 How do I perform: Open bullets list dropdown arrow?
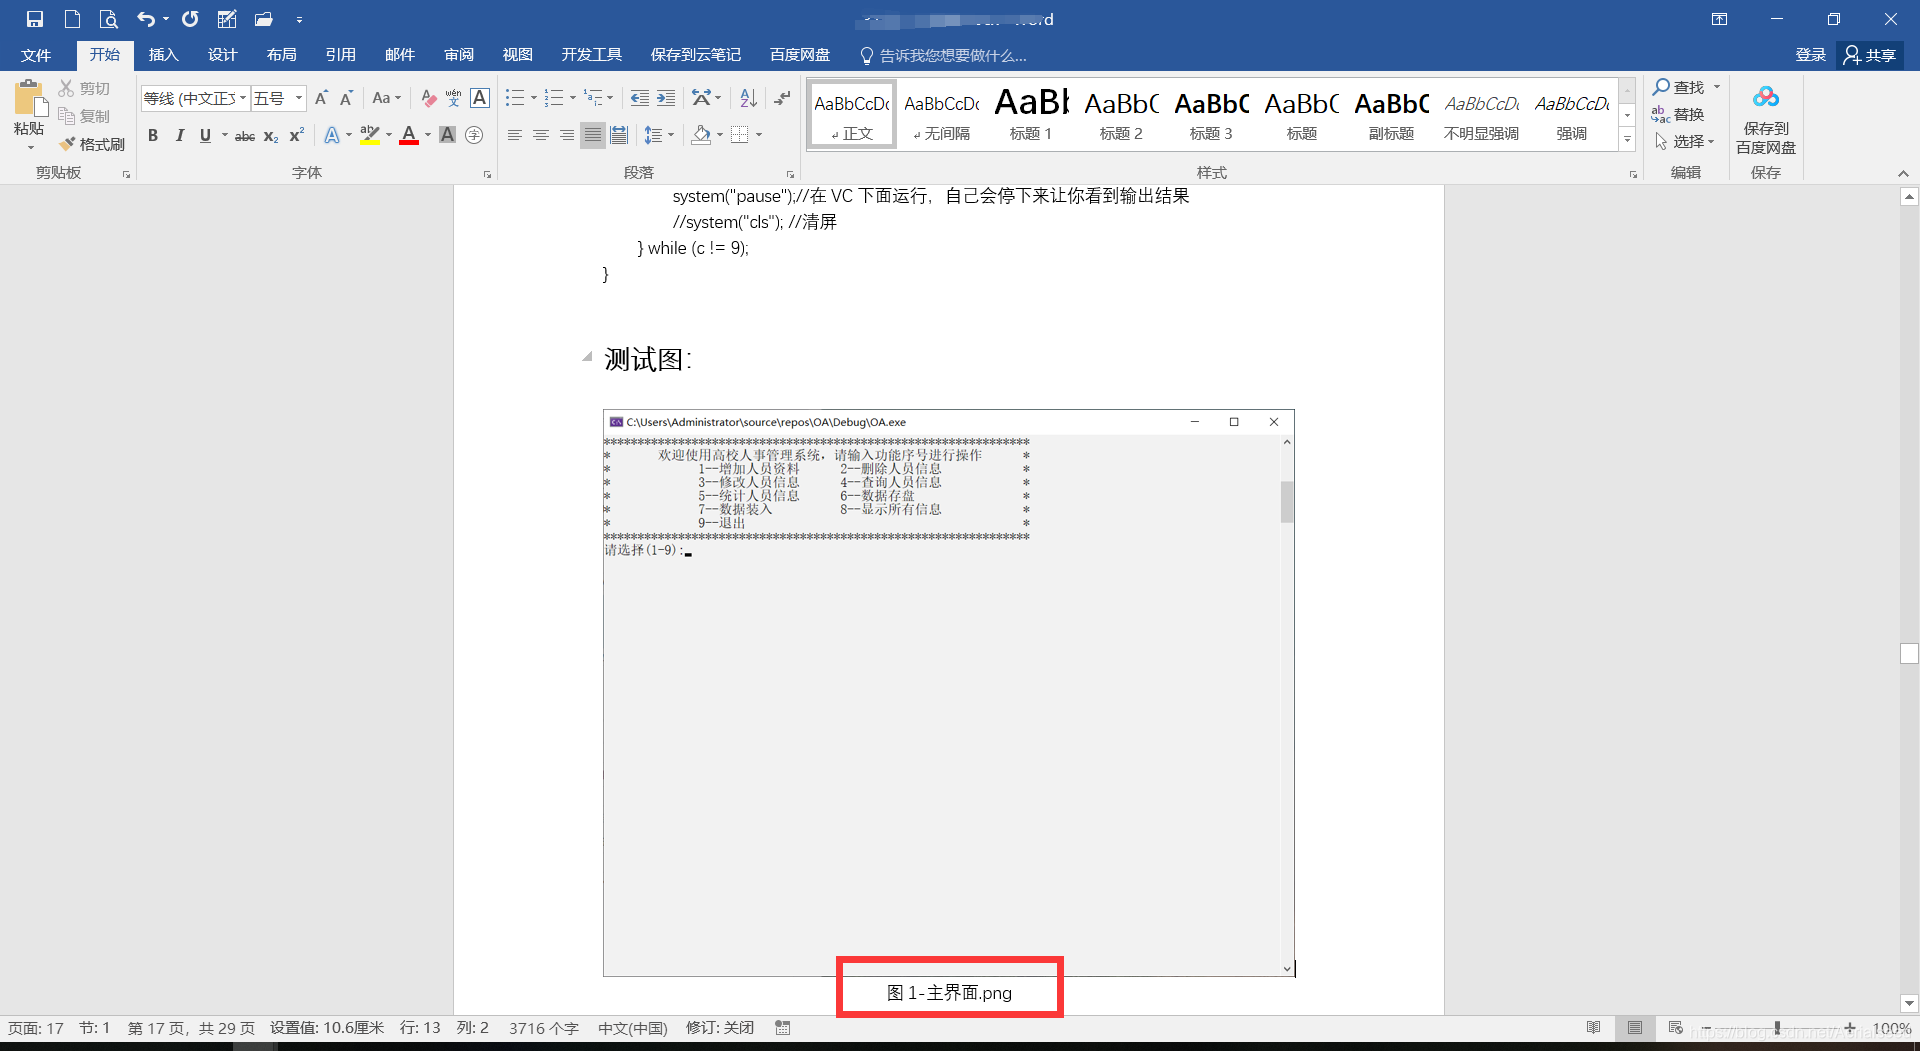point(533,98)
